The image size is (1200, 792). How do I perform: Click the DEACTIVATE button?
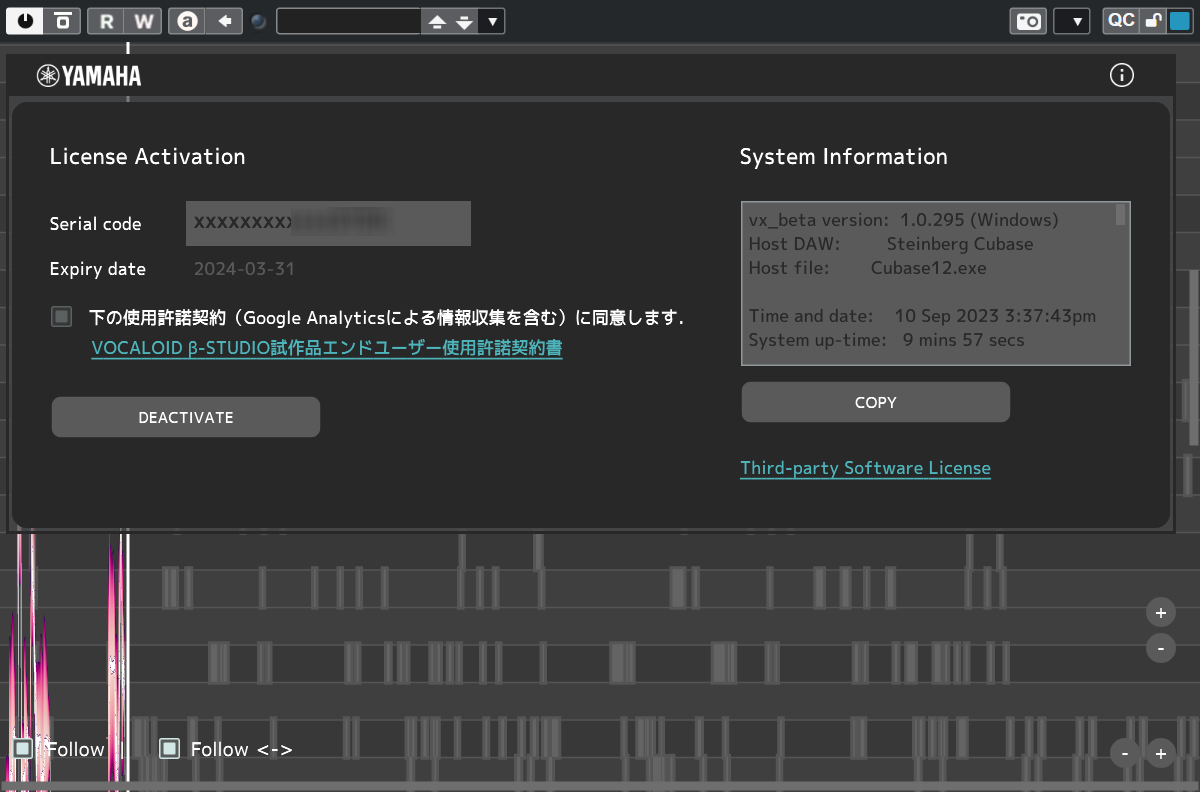pyautogui.click(x=186, y=417)
